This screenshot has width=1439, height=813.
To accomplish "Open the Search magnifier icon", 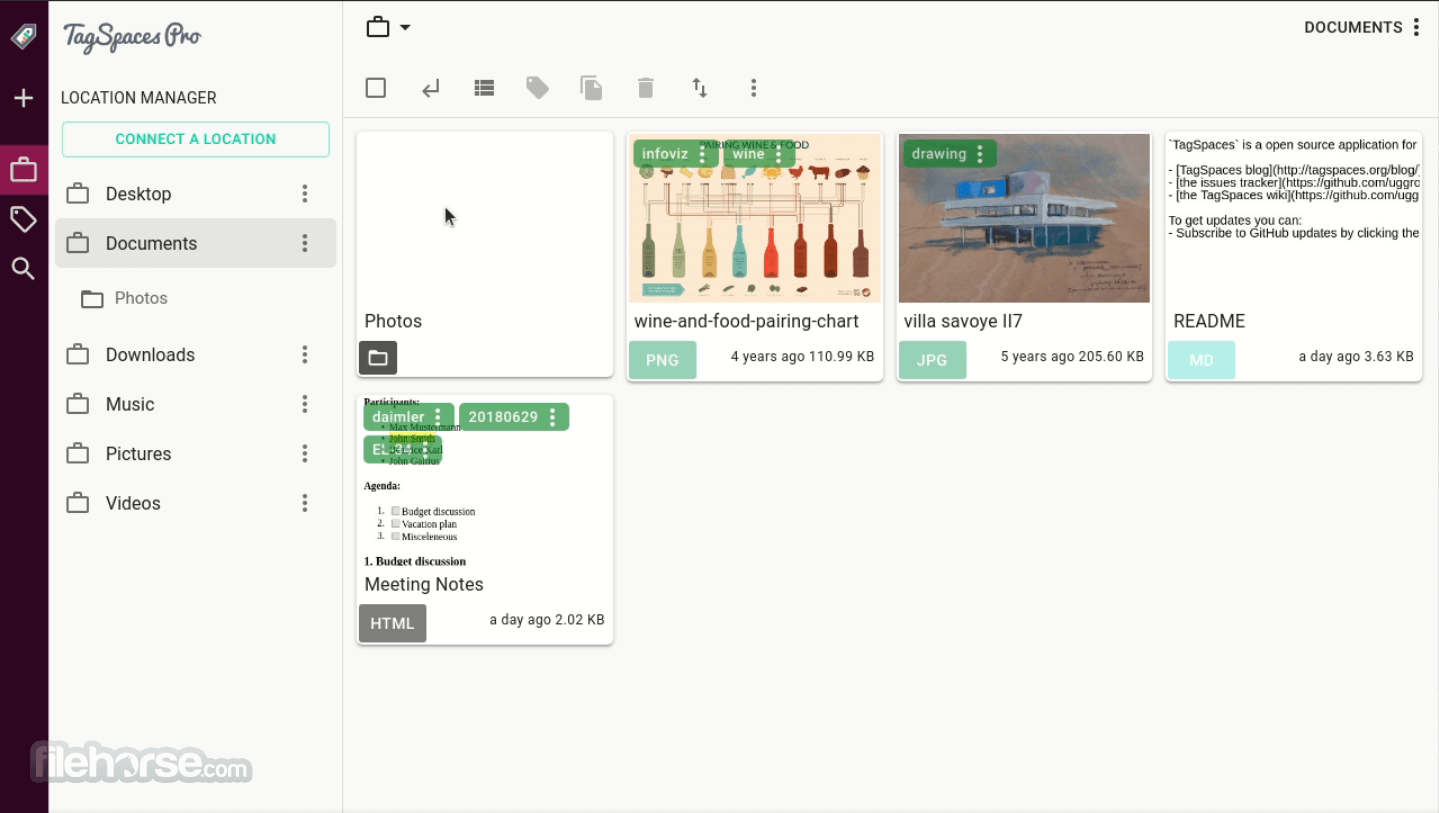I will [23, 268].
